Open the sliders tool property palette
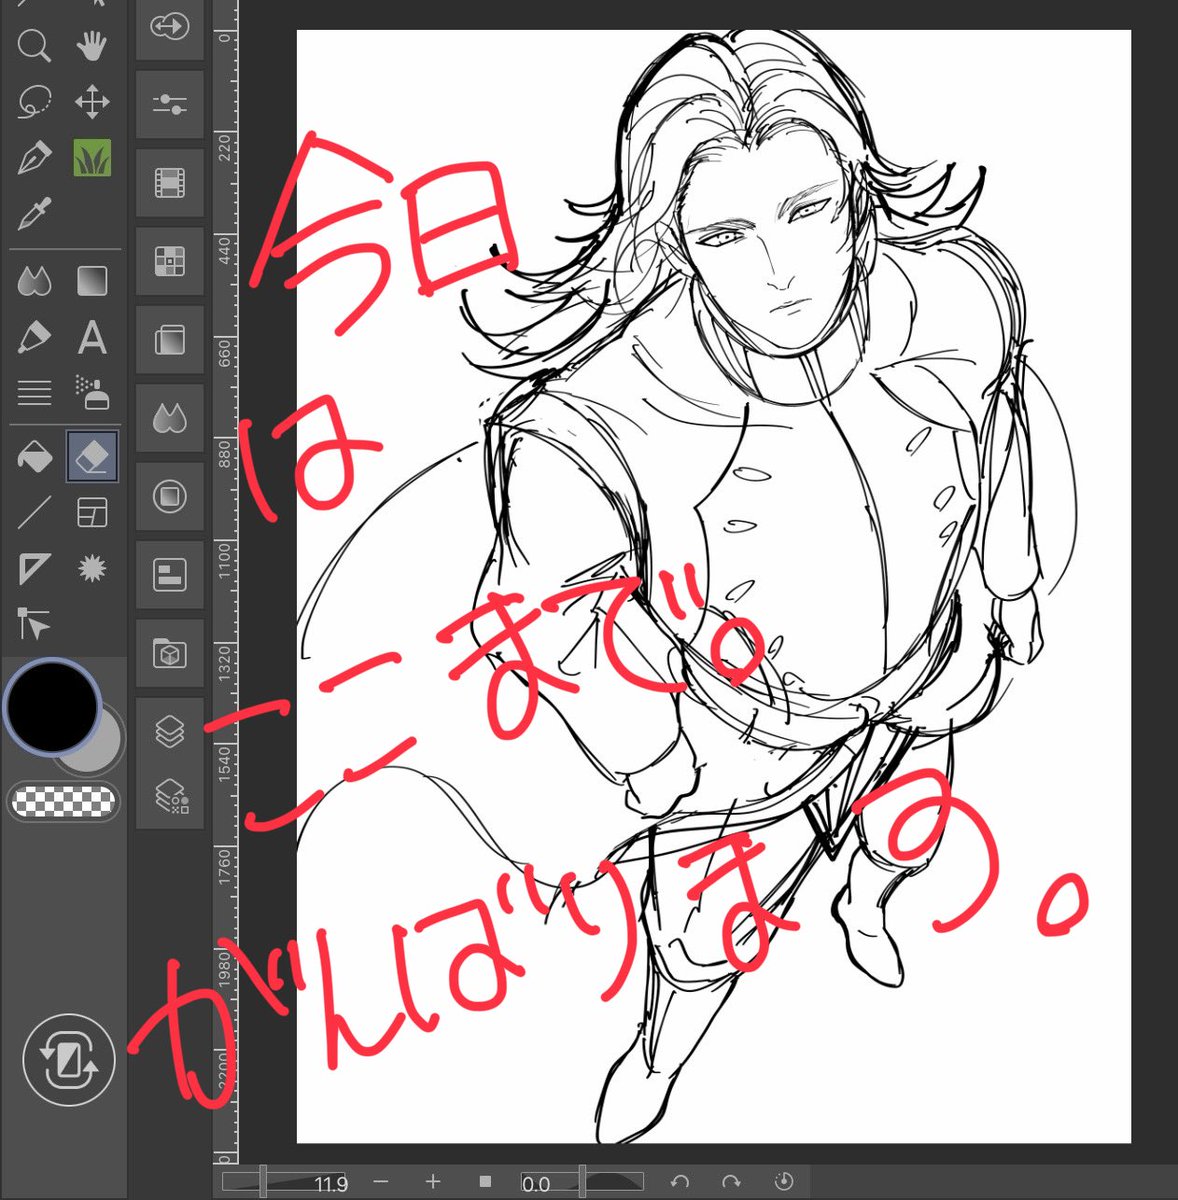Screen dimensions: 1178x1200 (x=169, y=103)
